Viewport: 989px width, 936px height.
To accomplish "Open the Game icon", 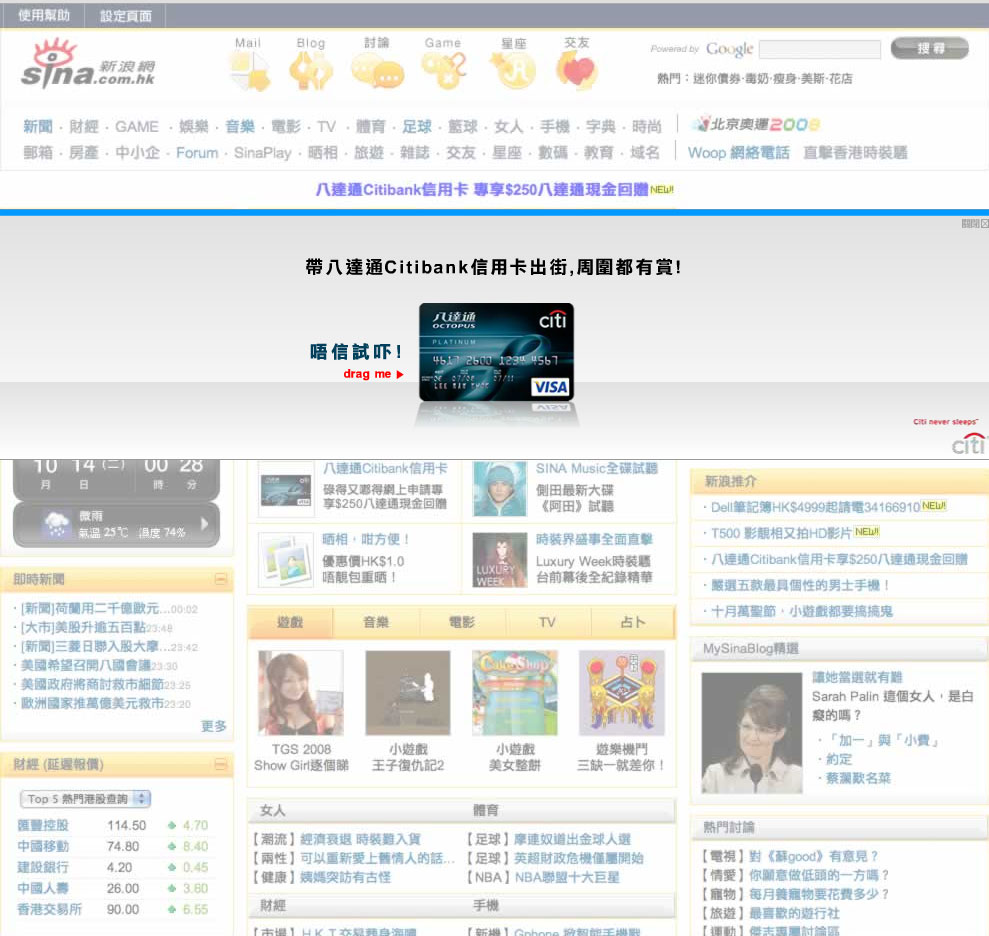I will point(443,70).
